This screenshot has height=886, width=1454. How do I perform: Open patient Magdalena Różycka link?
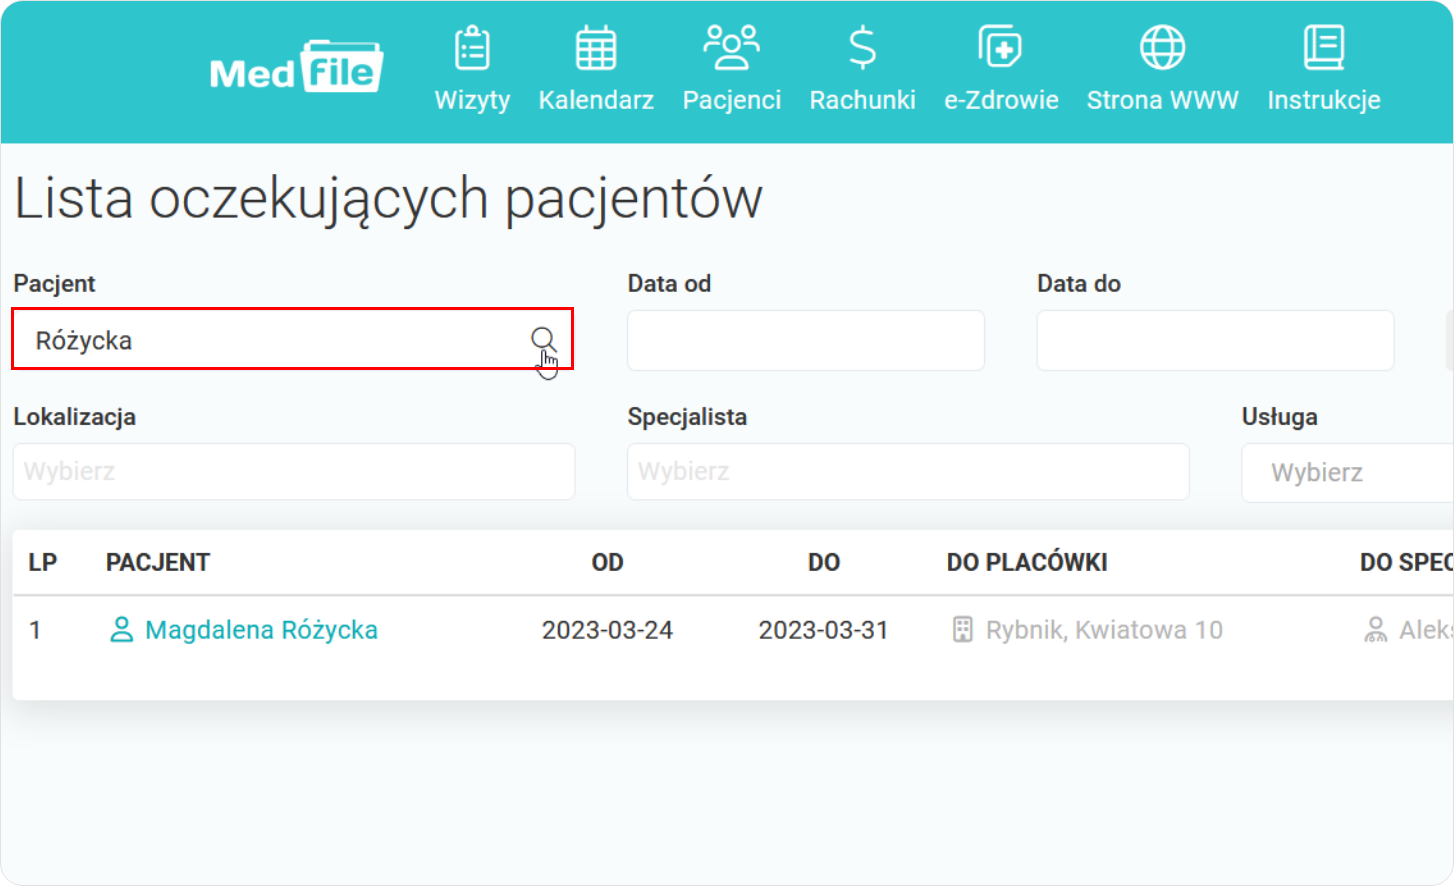(261, 630)
